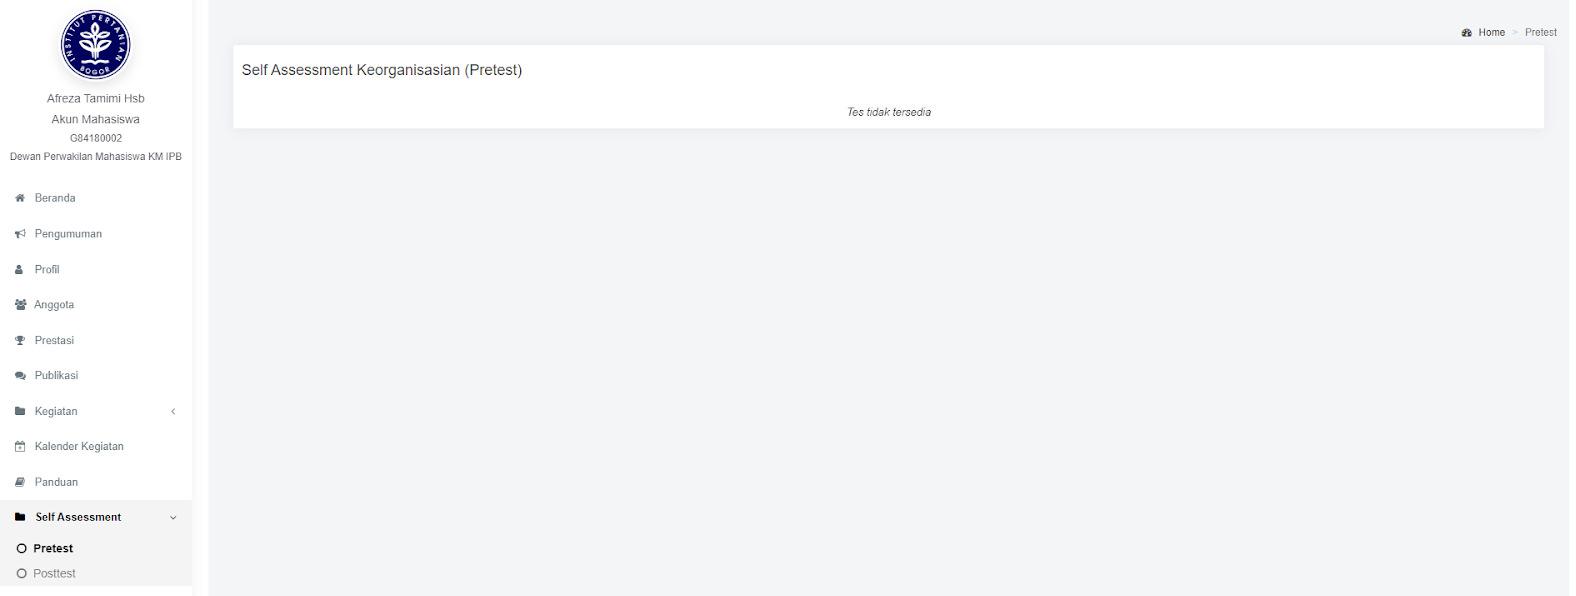Click Dewan Perwakilan Mahasiswa KM IPB text

coord(95,157)
